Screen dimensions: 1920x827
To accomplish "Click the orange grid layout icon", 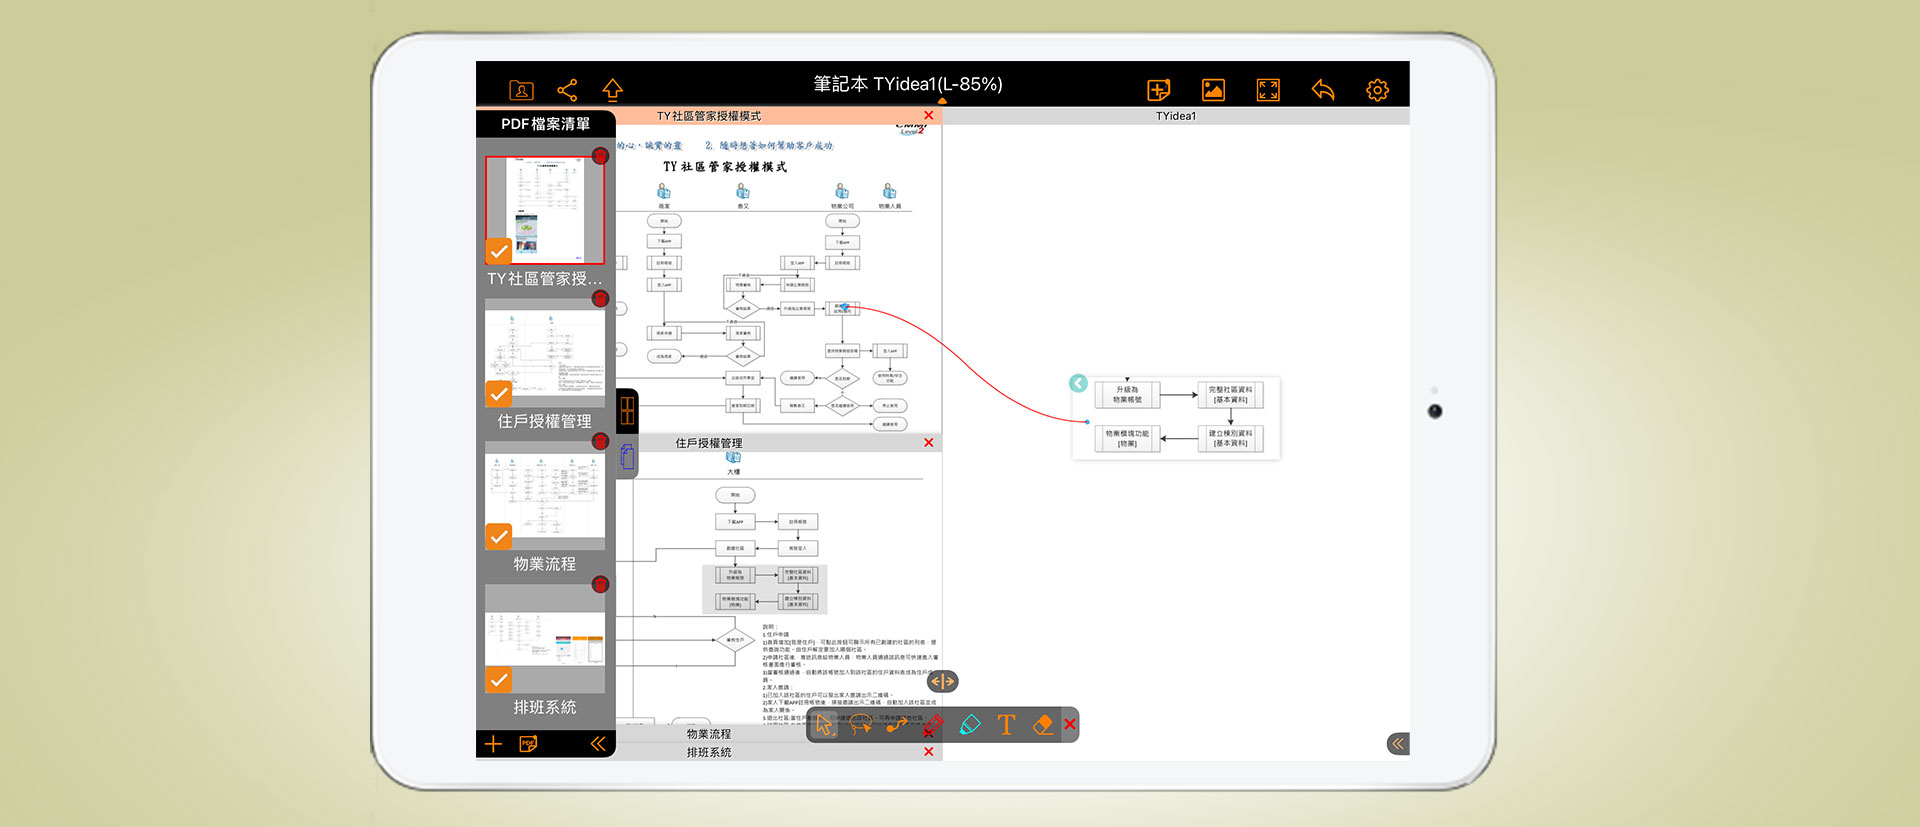I will pyautogui.click(x=628, y=410).
